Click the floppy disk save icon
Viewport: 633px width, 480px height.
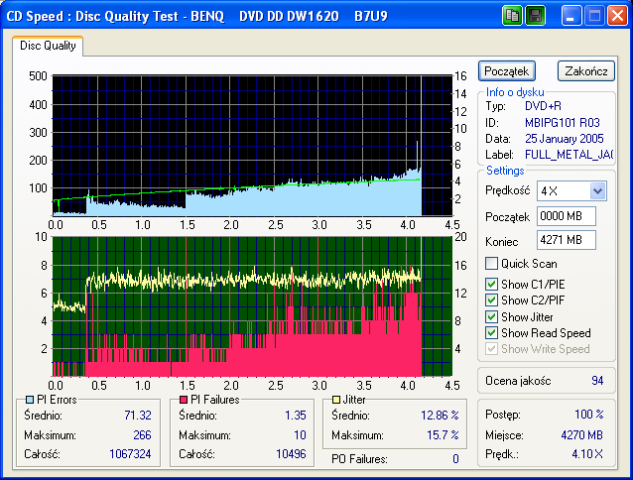pyautogui.click(x=535, y=16)
